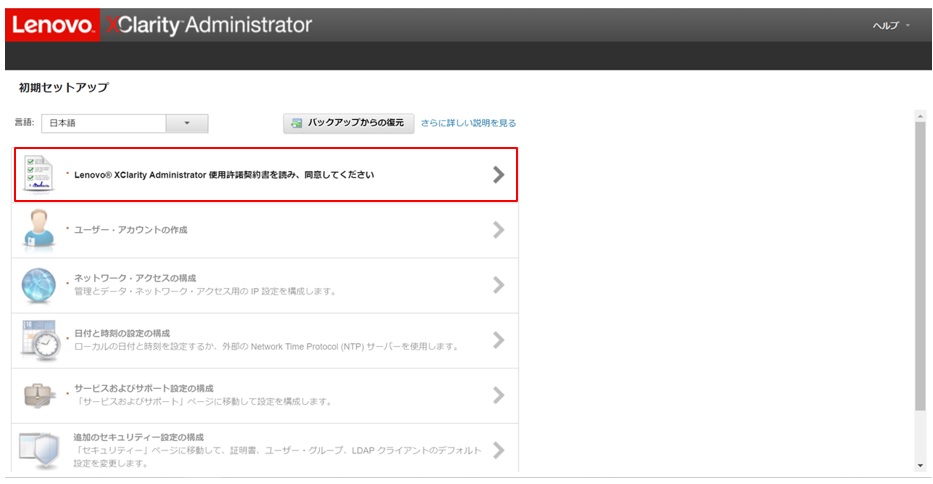Click the XClarity Administrator title
933x484 pixels.
tap(209, 25)
